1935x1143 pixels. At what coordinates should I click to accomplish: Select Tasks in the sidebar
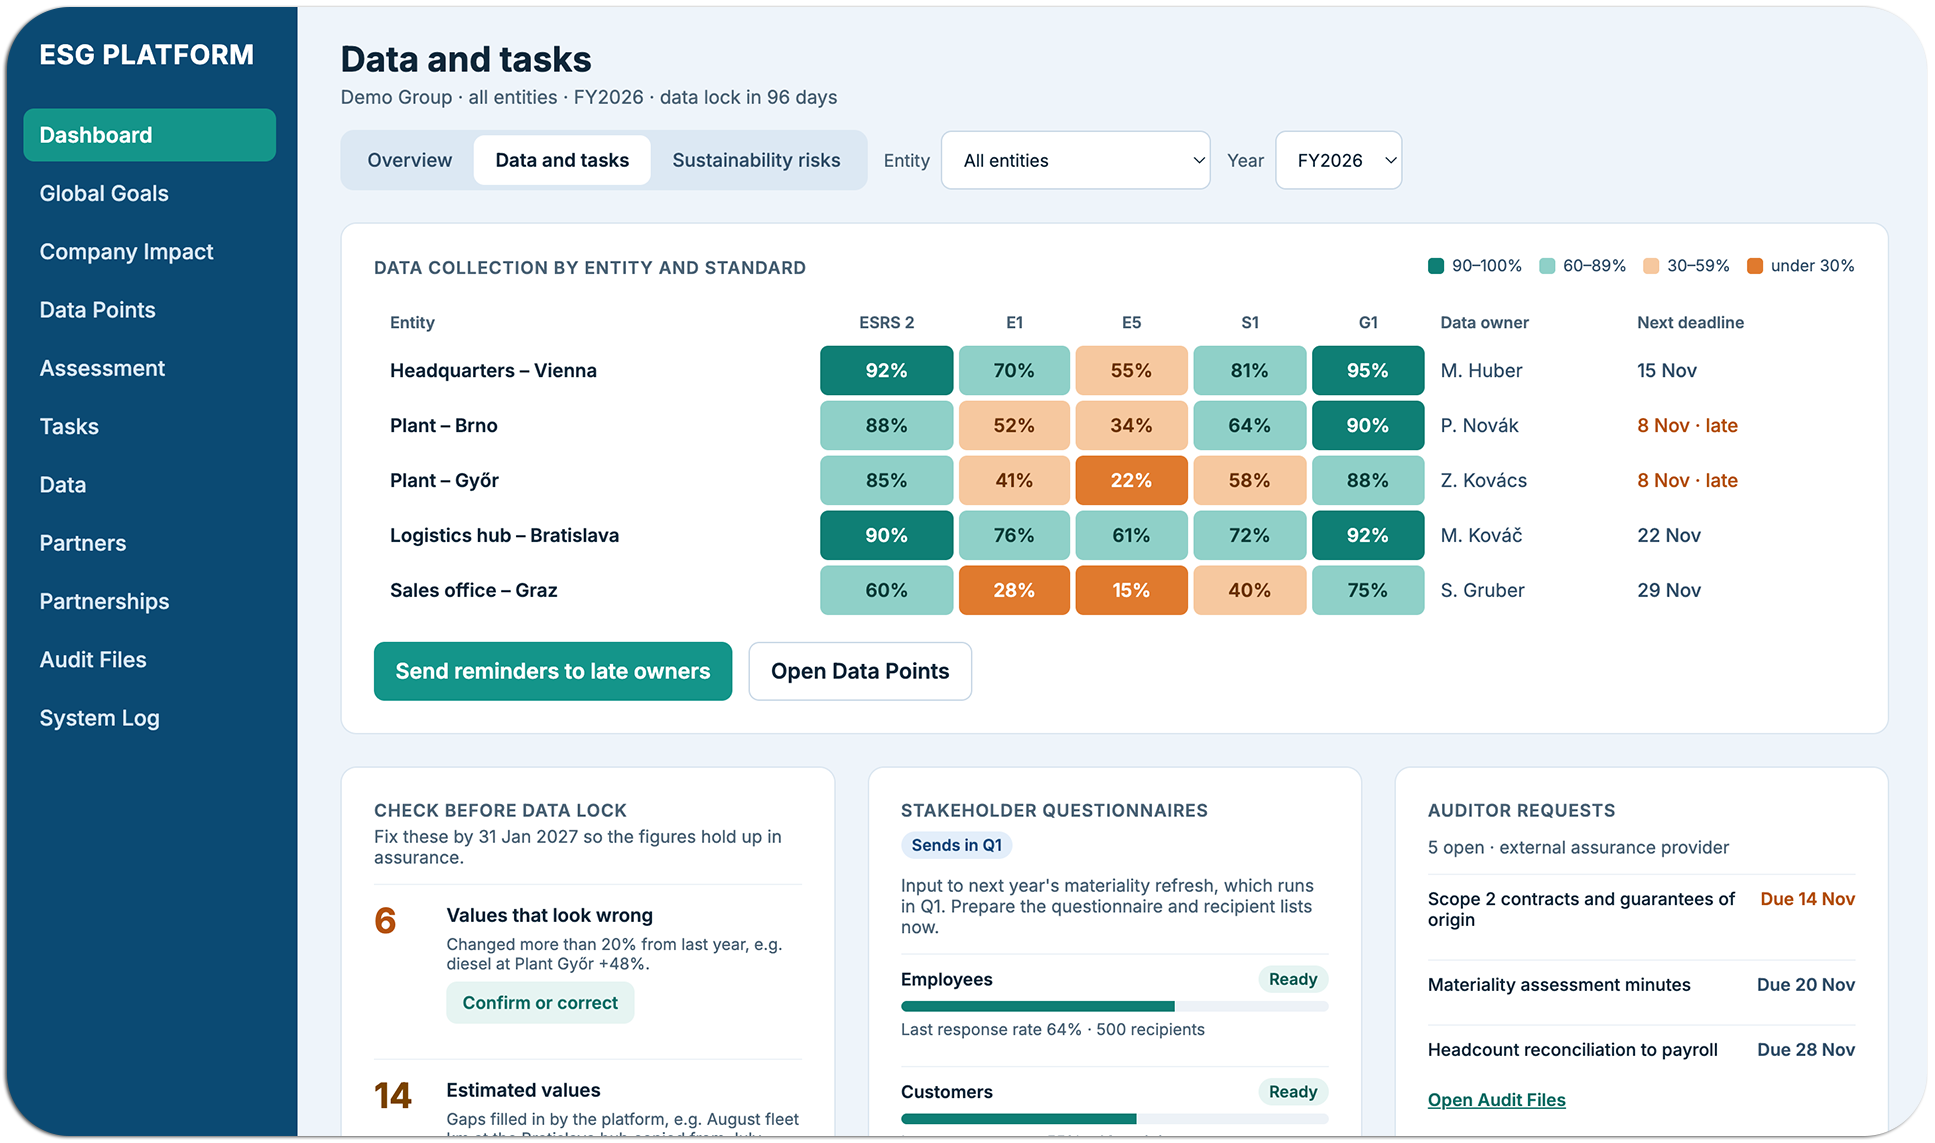[x=69, y=427]
